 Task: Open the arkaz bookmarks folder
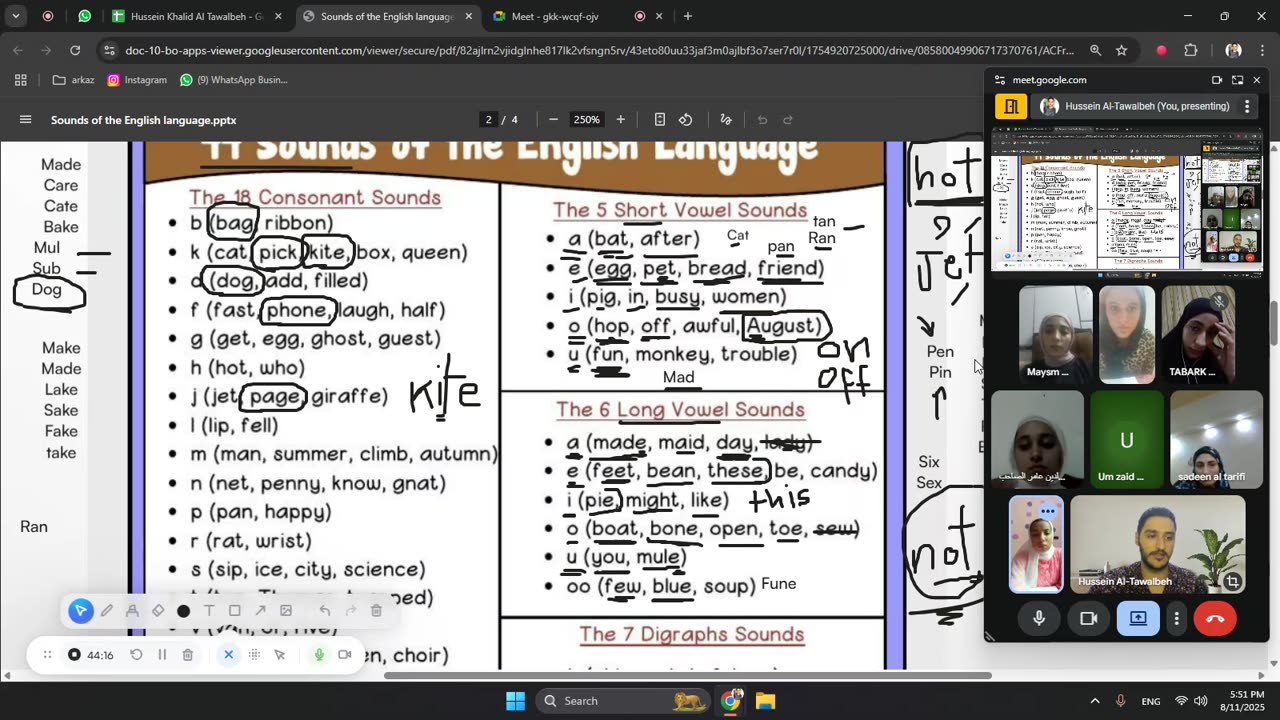tap(73, 80)
